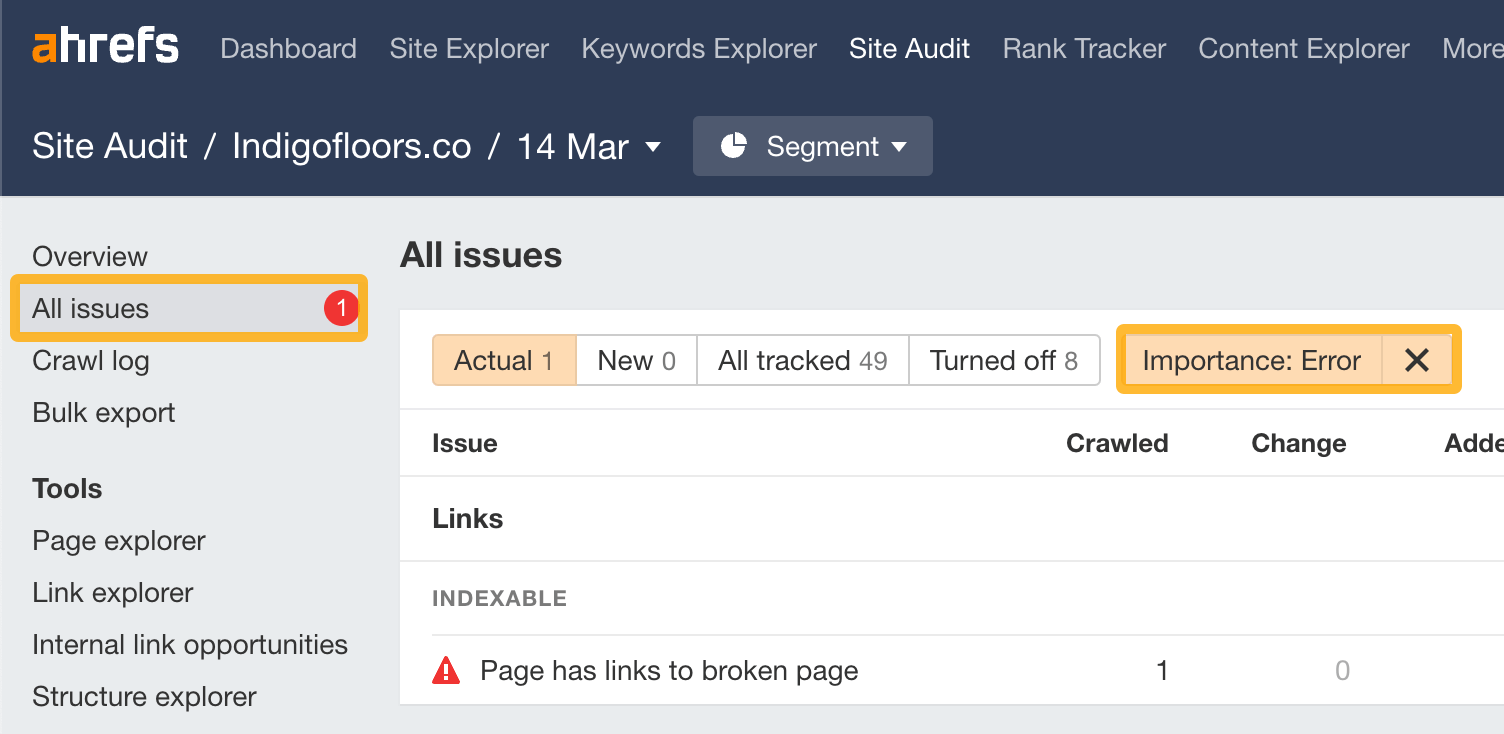
Task: Open the Structure explorer tool
Action: 144,696
